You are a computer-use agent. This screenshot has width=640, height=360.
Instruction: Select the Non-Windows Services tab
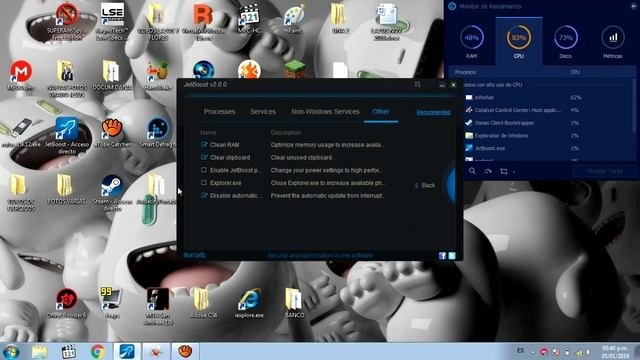click(325, 111)
